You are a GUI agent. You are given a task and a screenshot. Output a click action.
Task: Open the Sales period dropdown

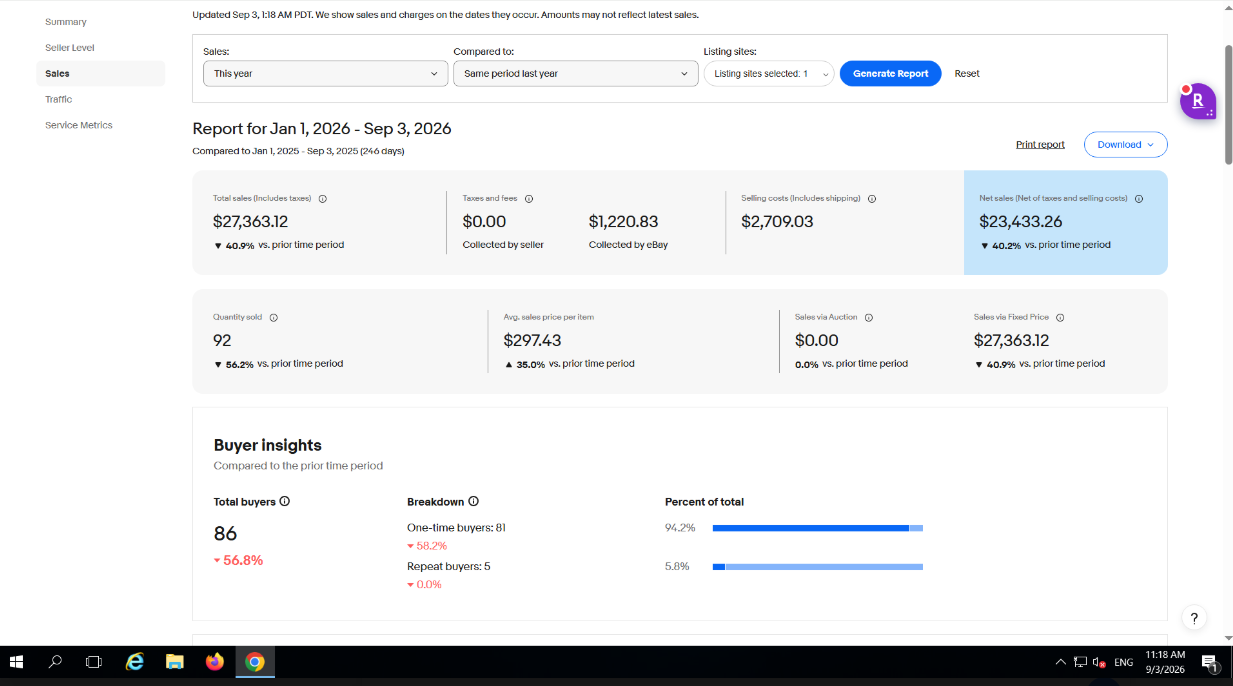click(x=325, y=74)
